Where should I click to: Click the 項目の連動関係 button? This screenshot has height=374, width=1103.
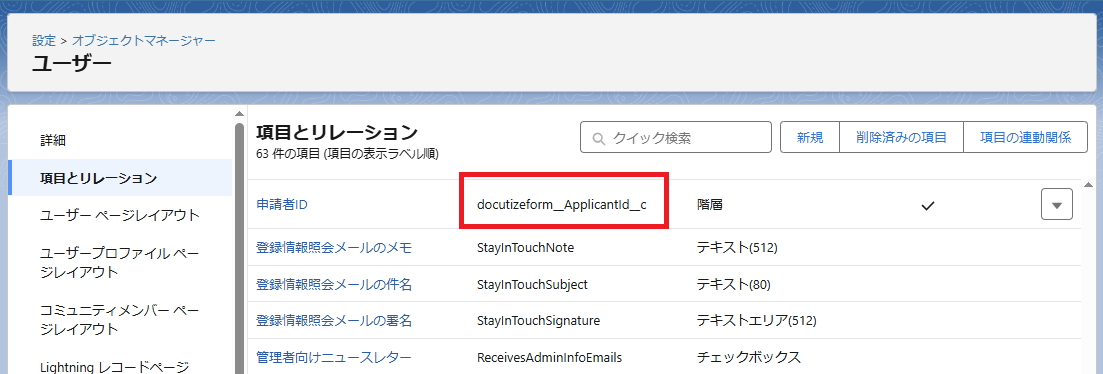tap(1025, 137)
